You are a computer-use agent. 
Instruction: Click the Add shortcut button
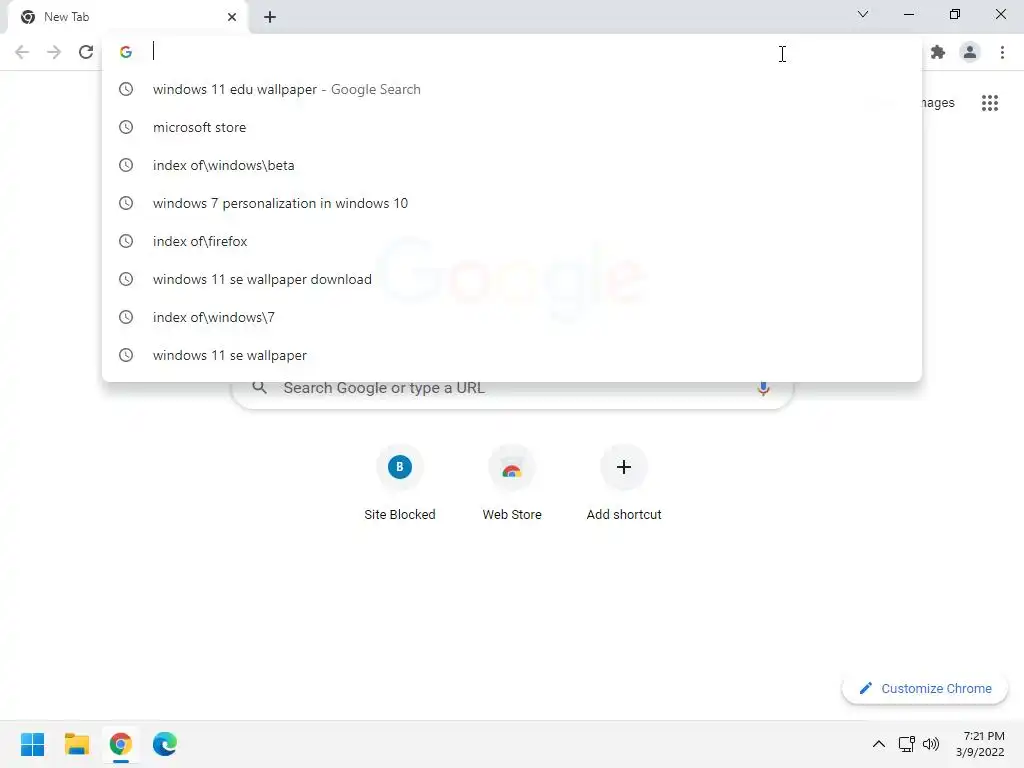coord(624,482)
